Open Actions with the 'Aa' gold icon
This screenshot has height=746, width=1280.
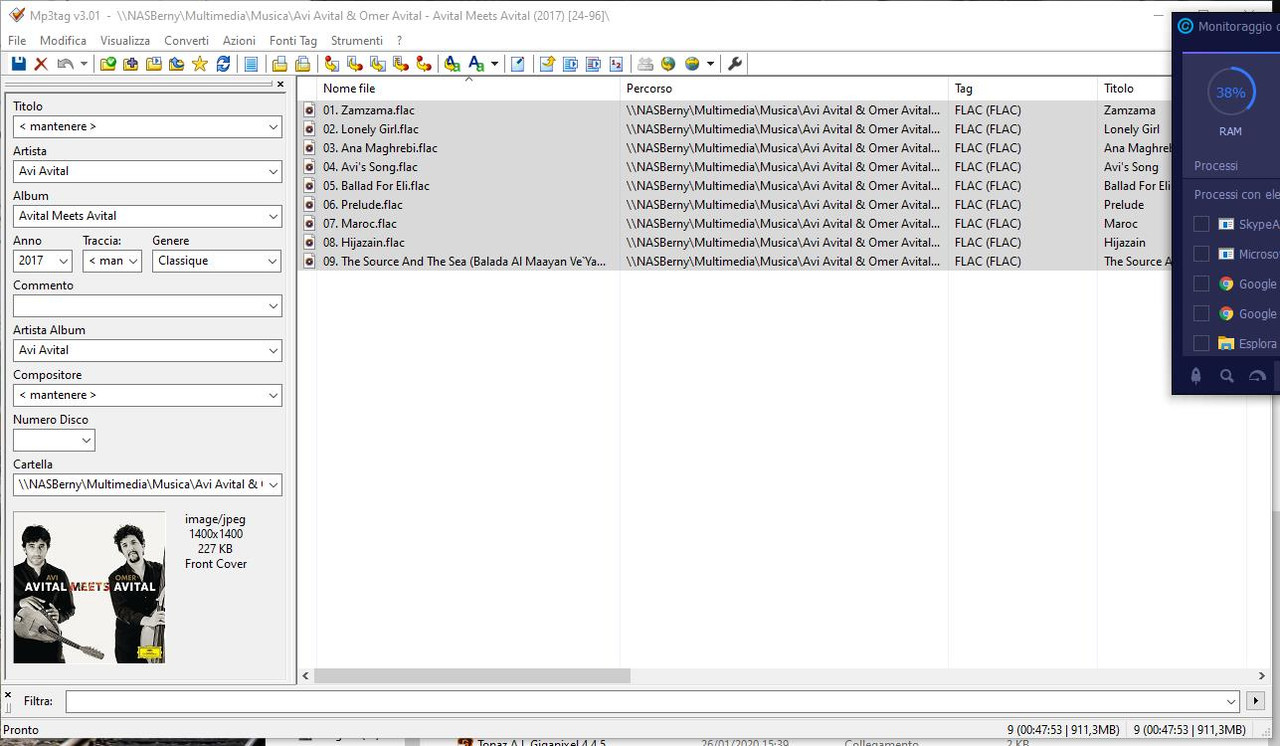click(x=452, y=64)
